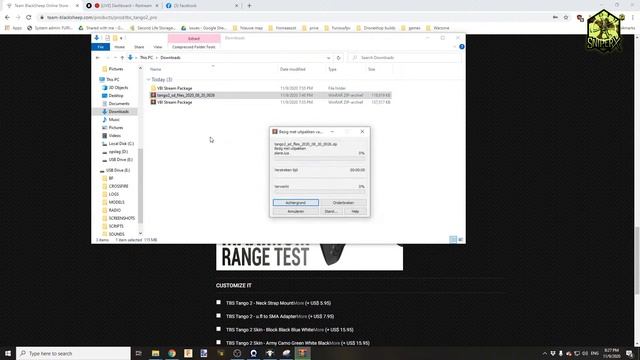
Task: Open a new Chrome tab
Action: coord(249,6)
